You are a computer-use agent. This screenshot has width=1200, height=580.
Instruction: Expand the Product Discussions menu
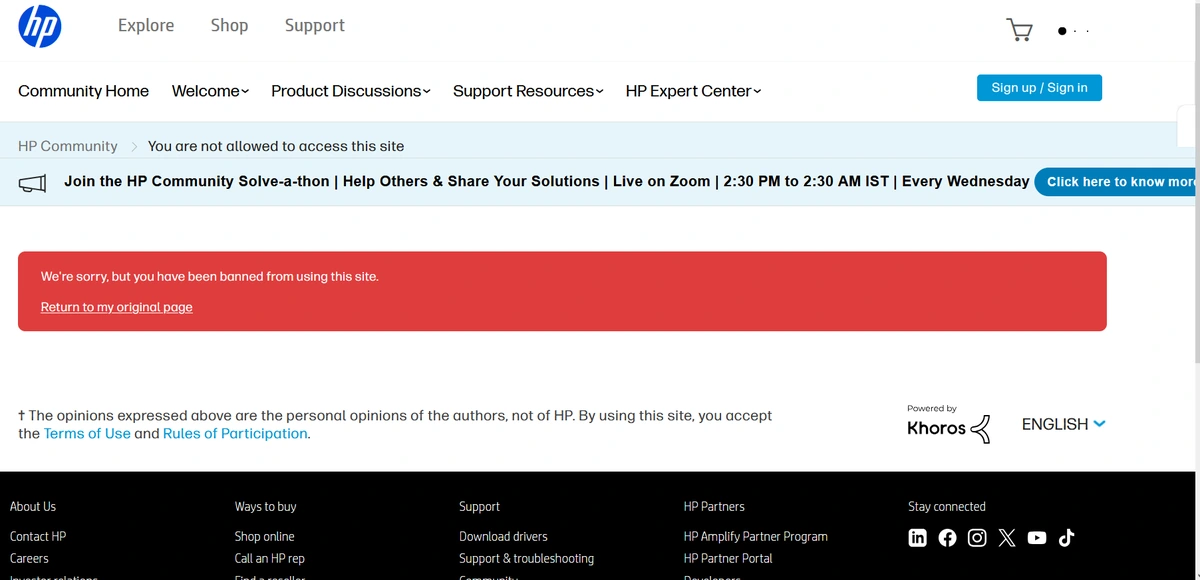point(350,91)
